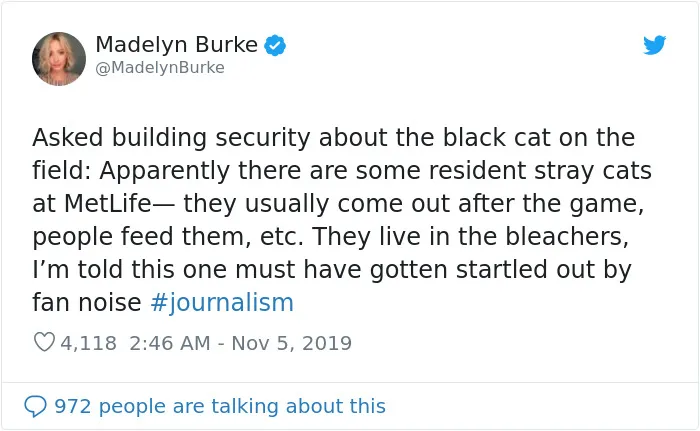Click the speech bubble reply icon
This screenshot has width=700, height=431.
coord(35,406)
